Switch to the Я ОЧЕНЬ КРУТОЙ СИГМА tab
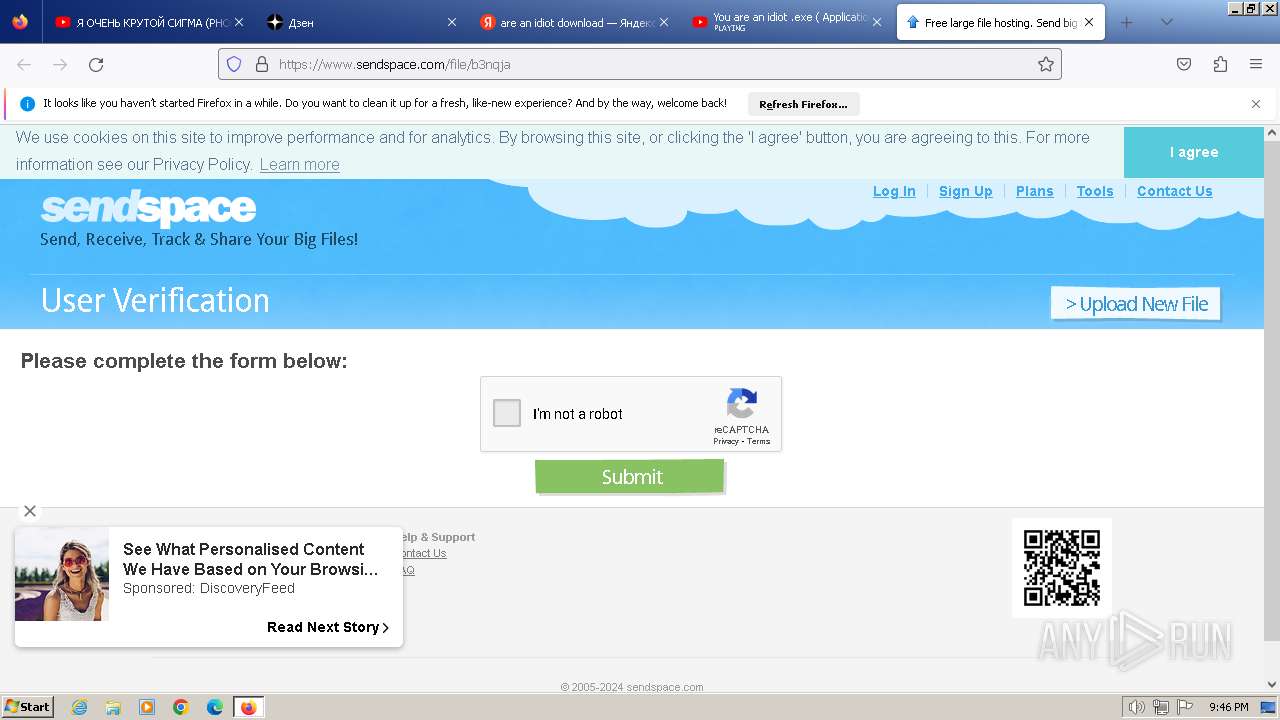 pyautogui.click(x=149, y=22)
